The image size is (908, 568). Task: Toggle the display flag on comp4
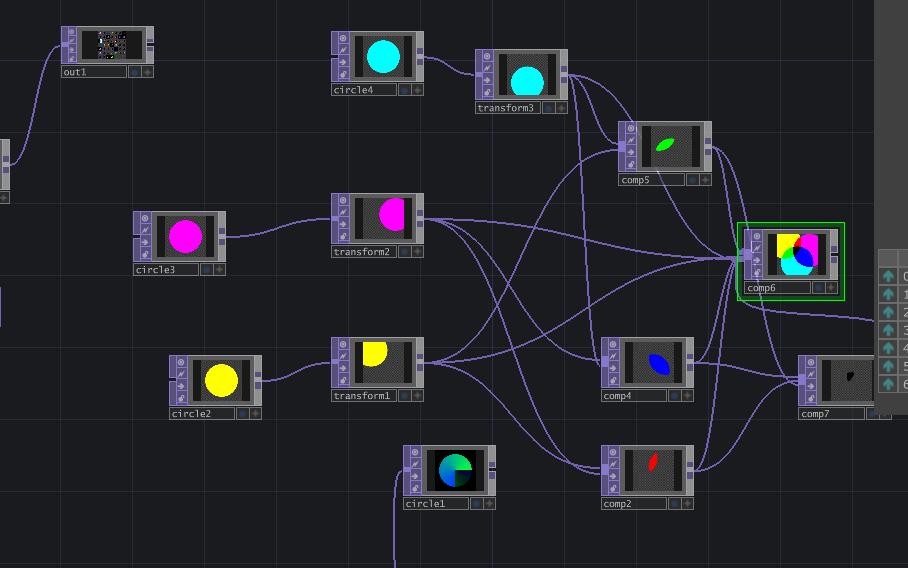pyautogui.click(x=675, y=395)
